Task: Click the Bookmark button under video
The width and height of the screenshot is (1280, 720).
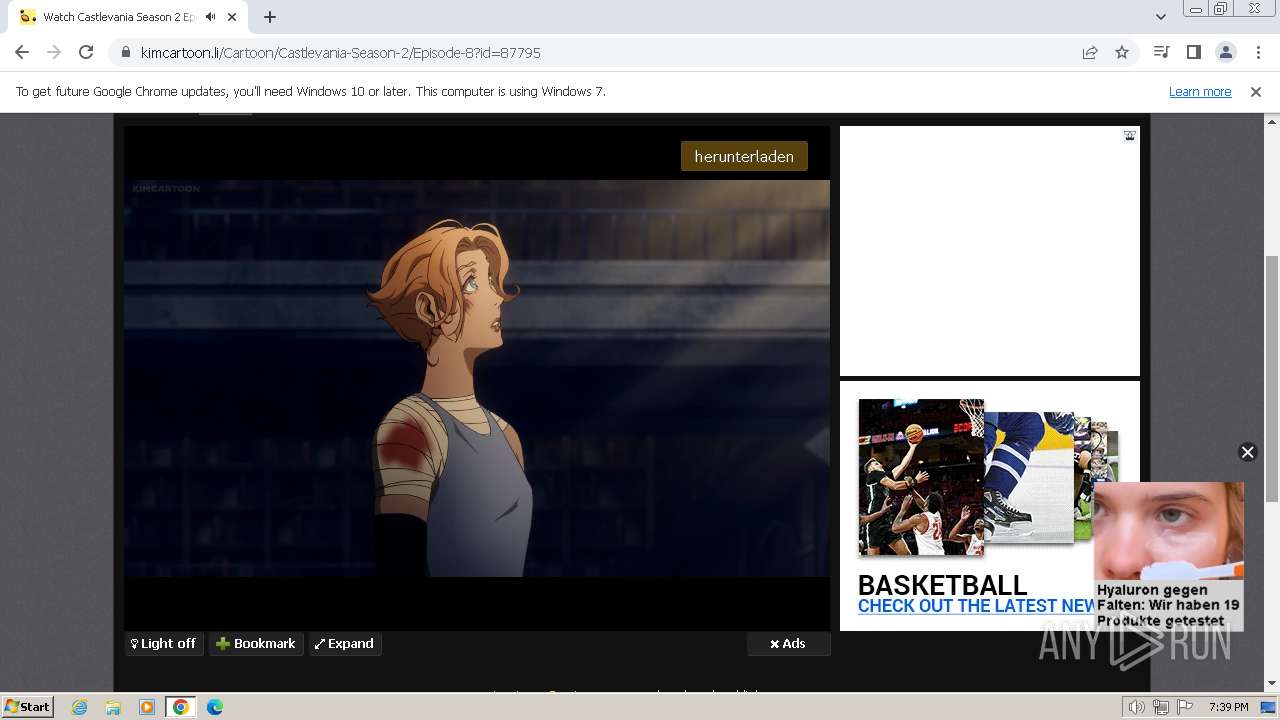Action: click(256, 644)
